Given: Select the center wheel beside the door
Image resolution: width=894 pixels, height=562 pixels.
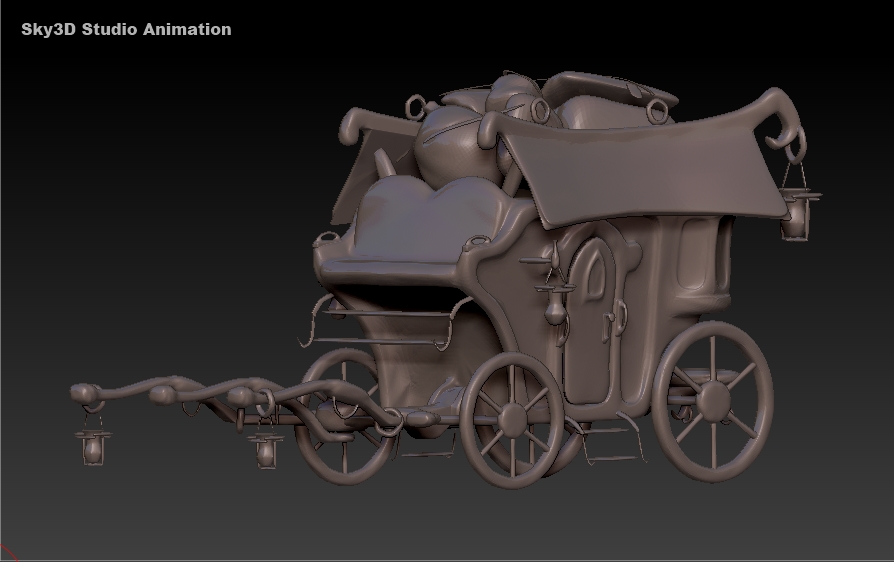Looking at the screenshot, I should pyautogui.click(x=512, y=420).
